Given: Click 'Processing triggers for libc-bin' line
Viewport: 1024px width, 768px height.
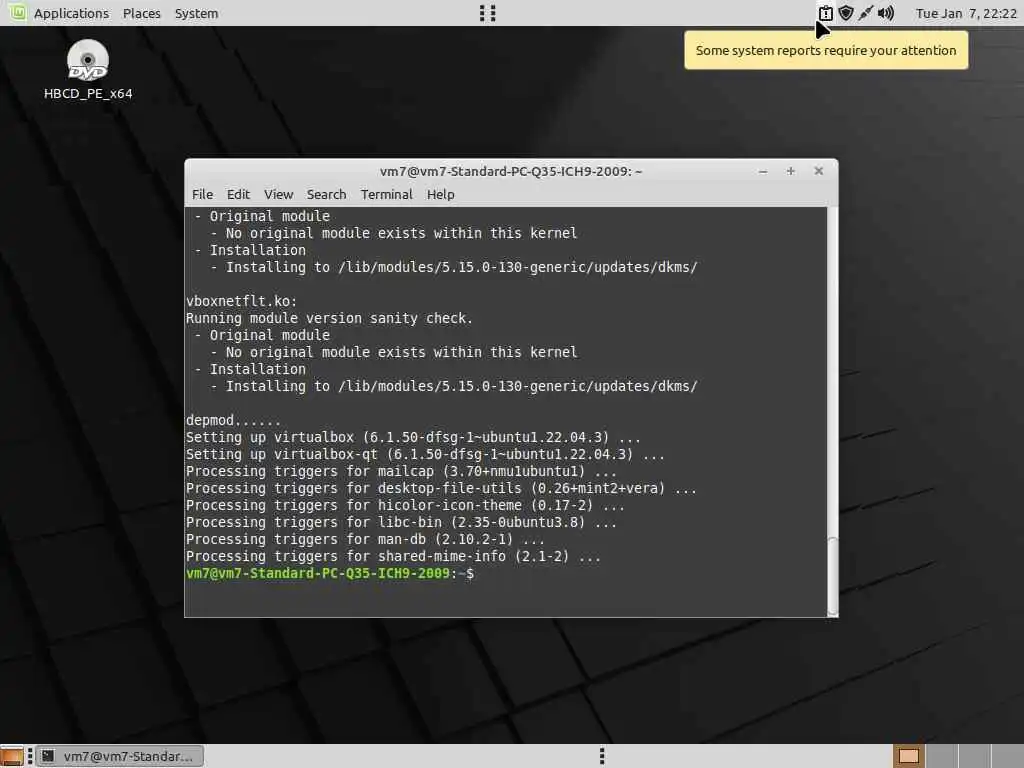Looking at the screenshot, I should (402, 522).
